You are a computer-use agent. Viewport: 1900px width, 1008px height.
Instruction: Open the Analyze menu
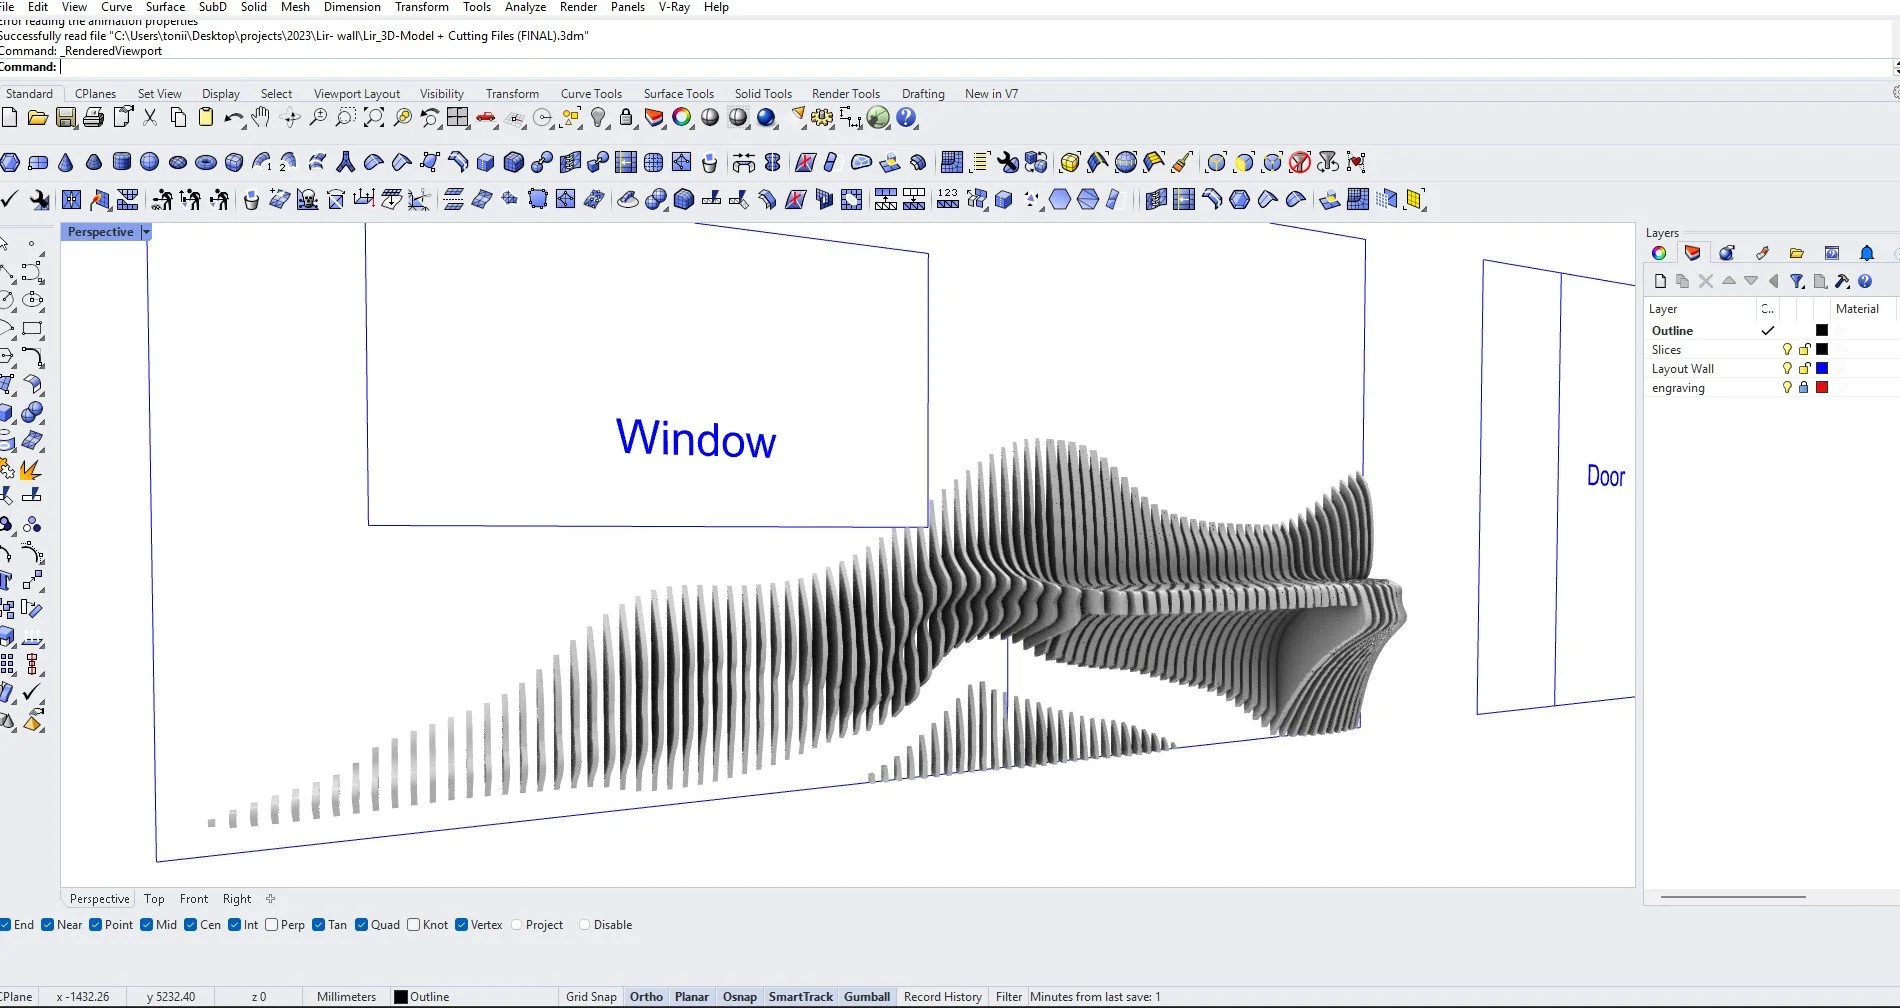pyautogui.click(x=525, y=7)
